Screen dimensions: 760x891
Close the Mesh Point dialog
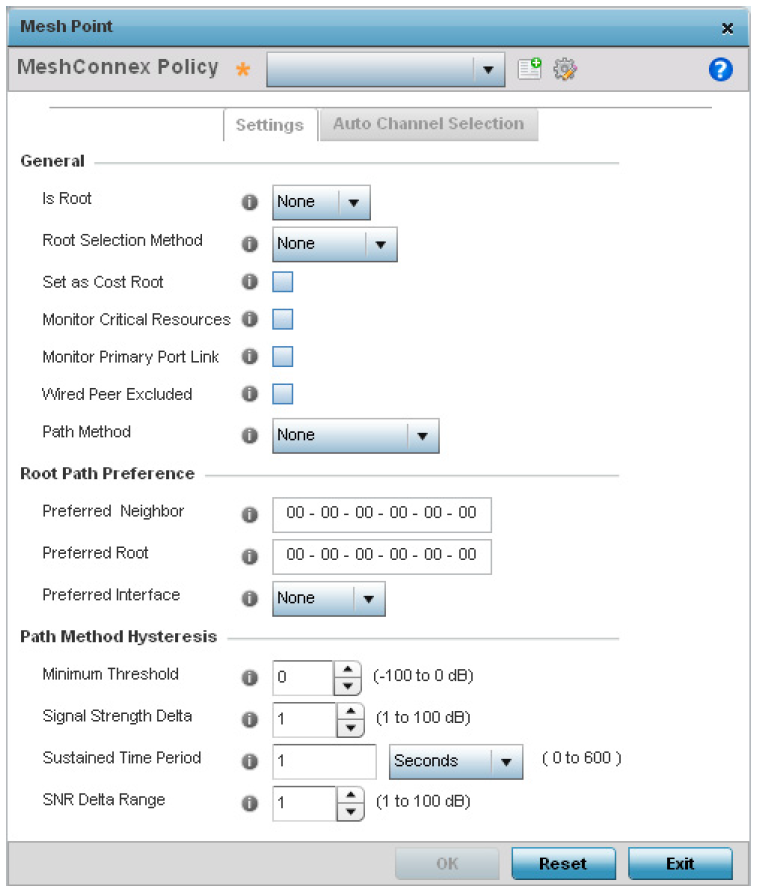[727, 28]
